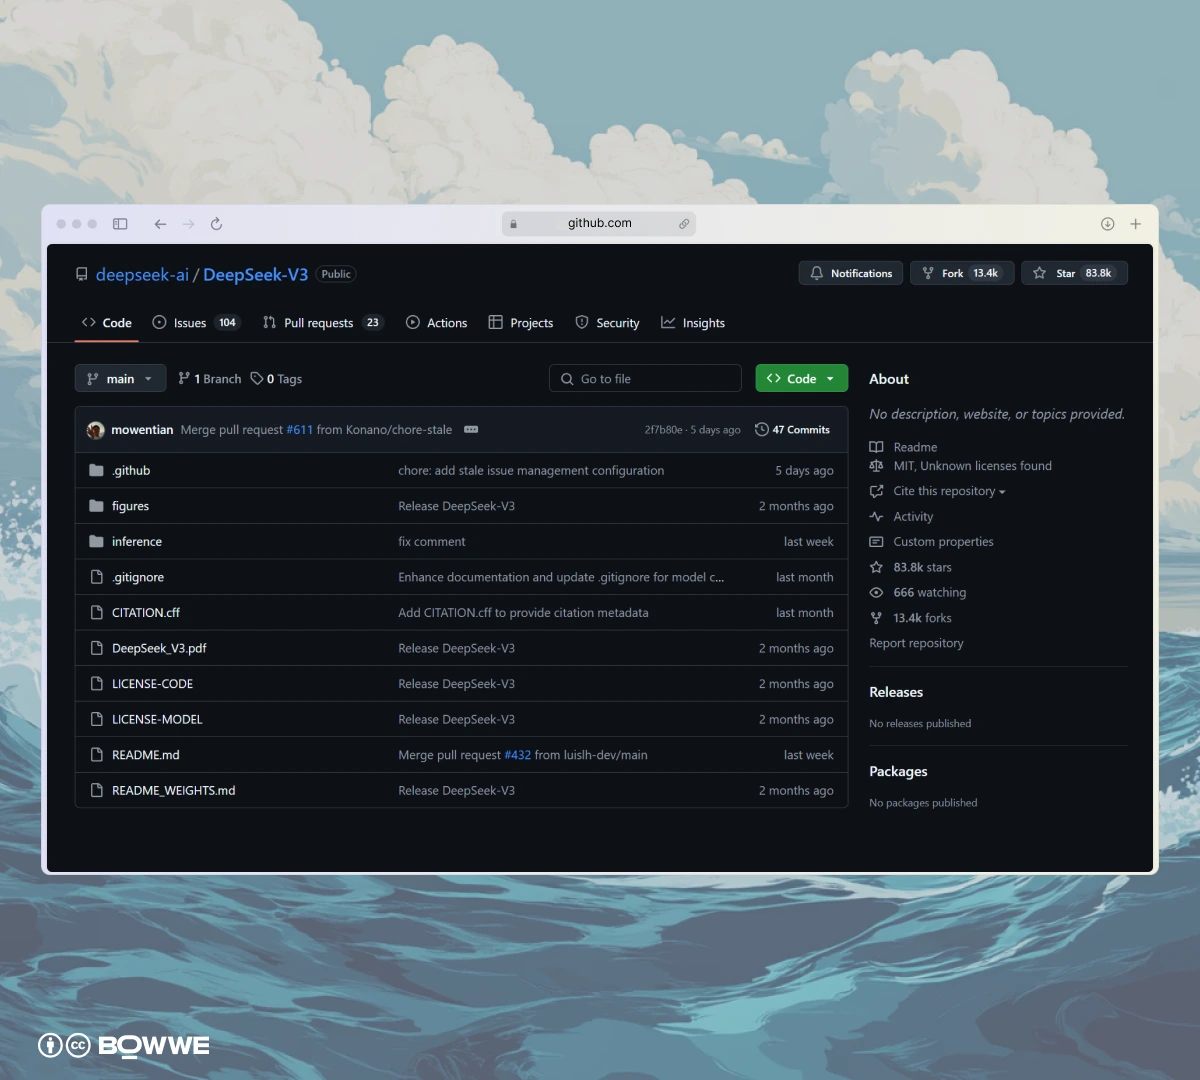Screen dimensions: 1200x1080
Task: Copy the page link via link icon in address bar
Action: [684, 224]
